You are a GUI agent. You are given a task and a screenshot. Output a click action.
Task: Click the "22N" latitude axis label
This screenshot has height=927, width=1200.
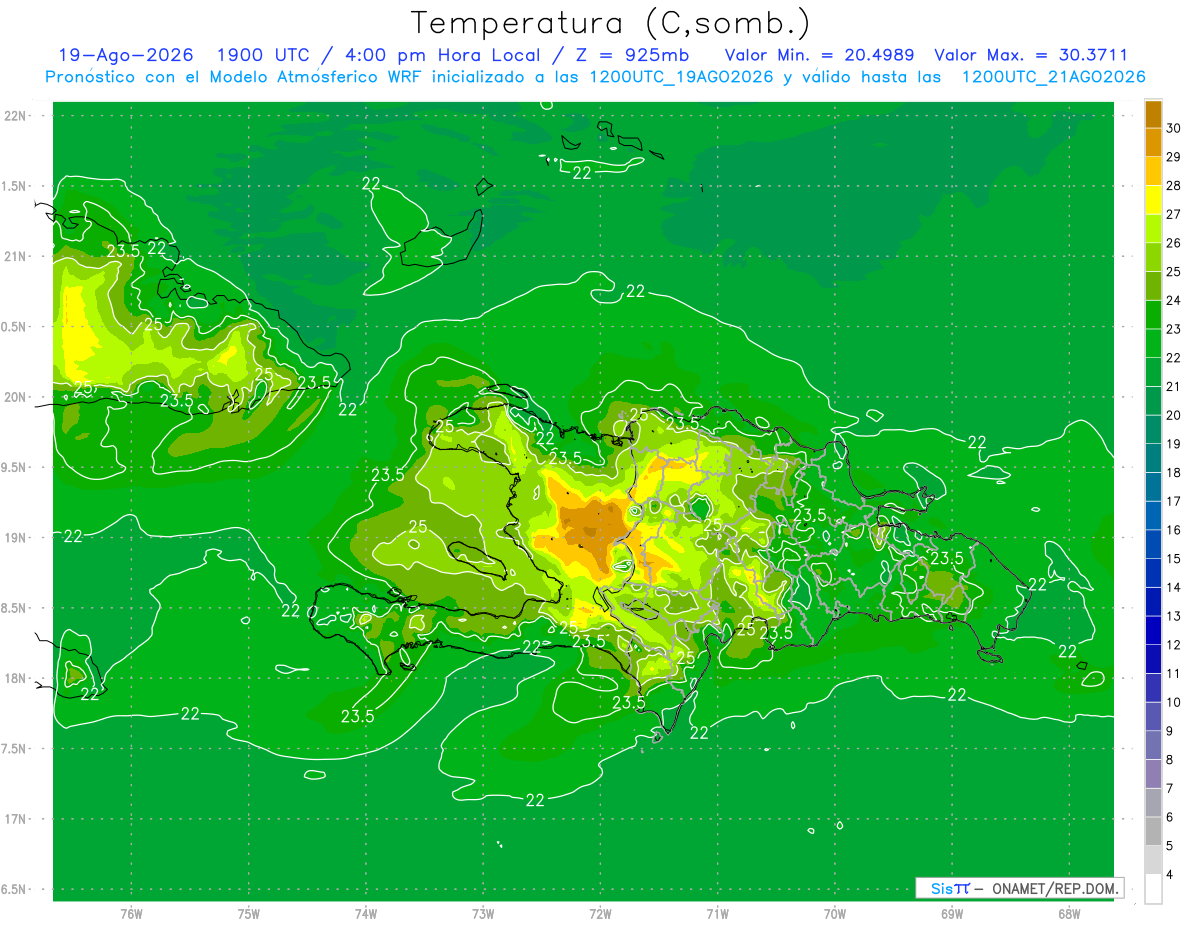16,116
